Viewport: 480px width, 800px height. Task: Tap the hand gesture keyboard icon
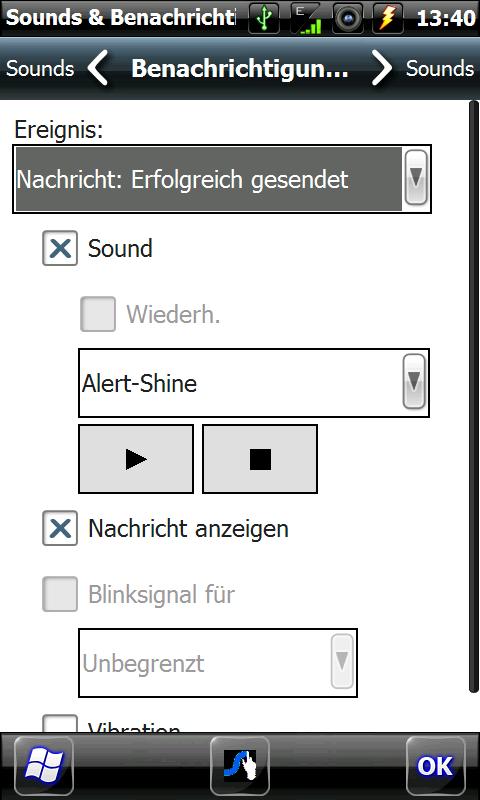click(240, 766)
